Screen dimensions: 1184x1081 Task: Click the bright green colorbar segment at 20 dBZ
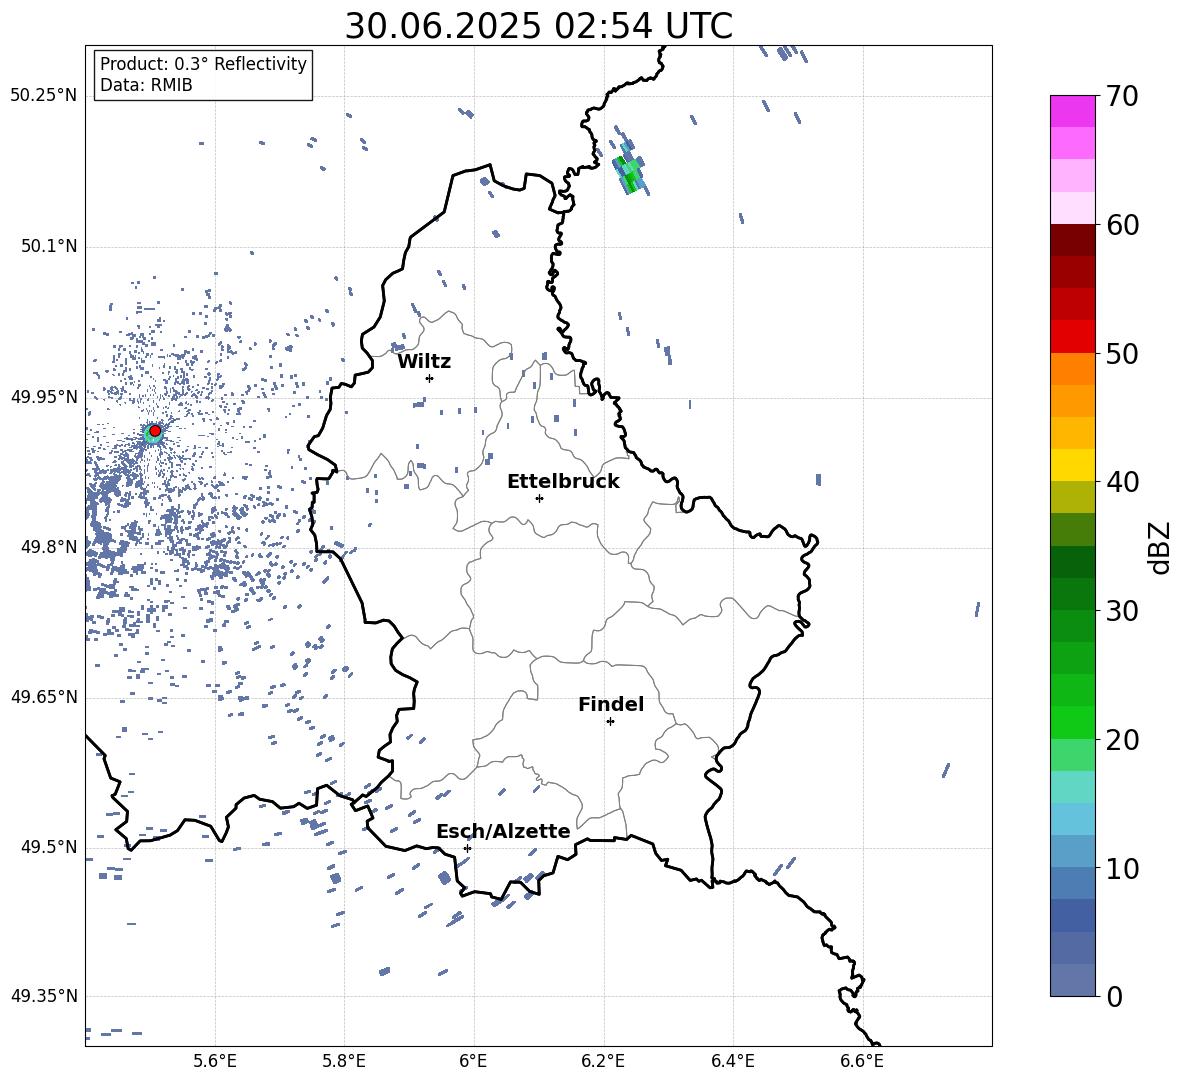pos(1072,722)
